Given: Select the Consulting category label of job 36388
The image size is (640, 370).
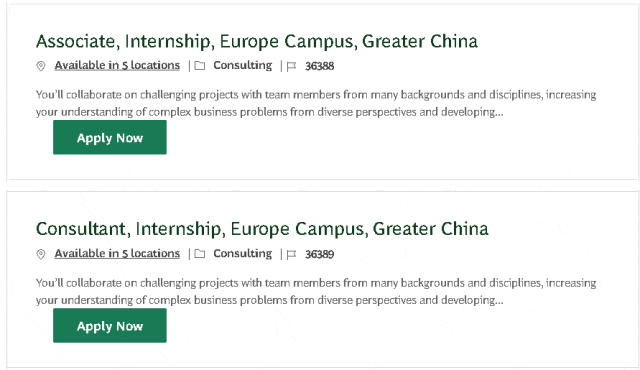Looking at the screenshot, I should pos(242,65).
